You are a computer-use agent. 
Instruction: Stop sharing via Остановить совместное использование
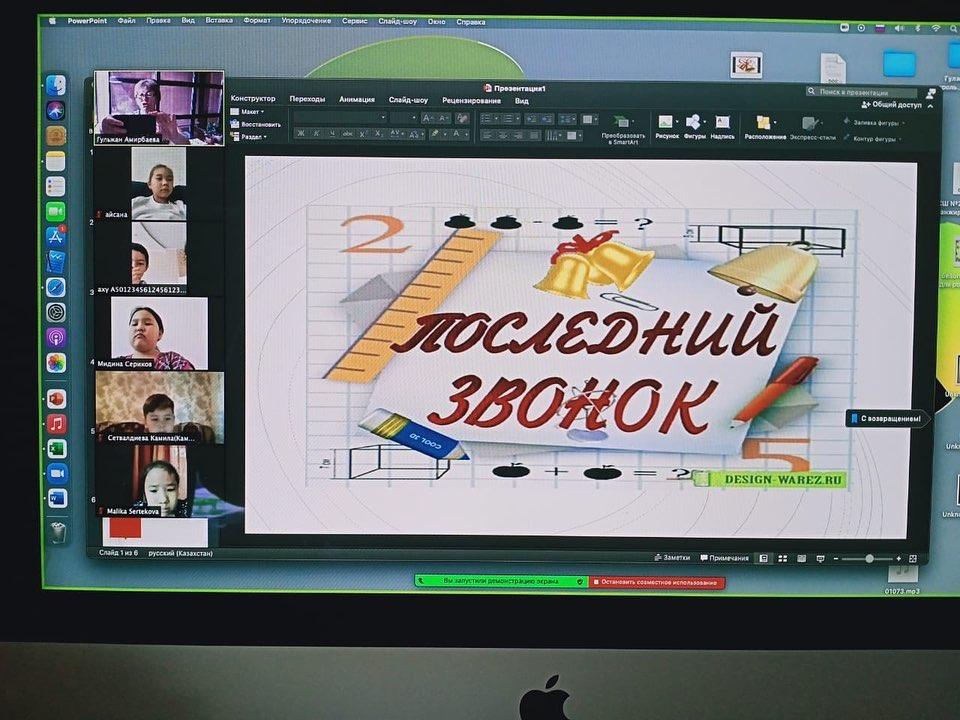(x=656, y=582)
